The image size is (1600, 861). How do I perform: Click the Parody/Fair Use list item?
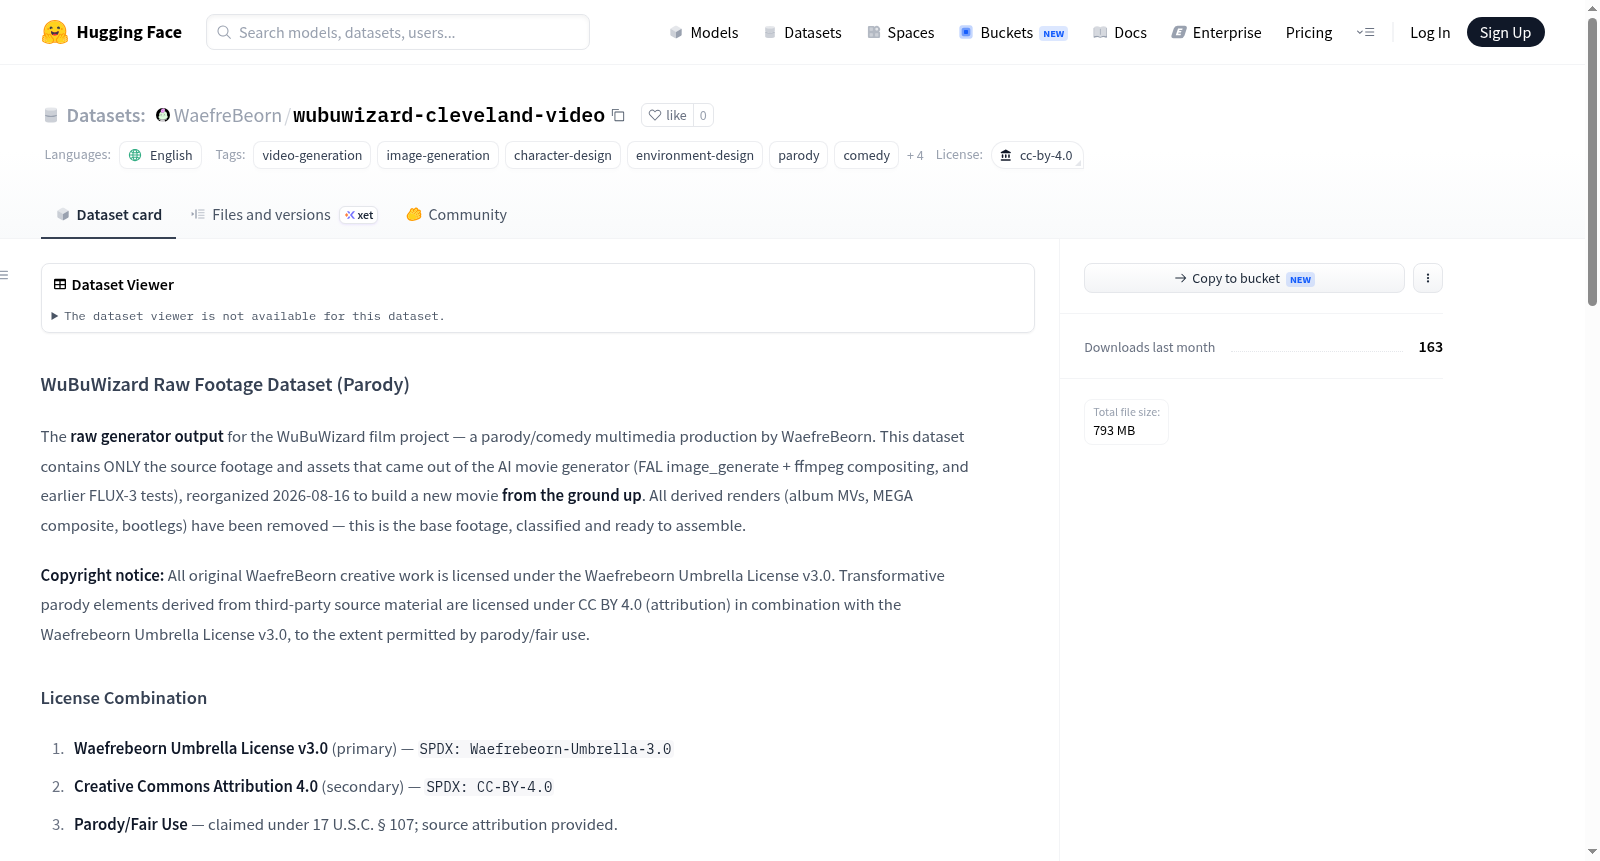pos(346,825)
